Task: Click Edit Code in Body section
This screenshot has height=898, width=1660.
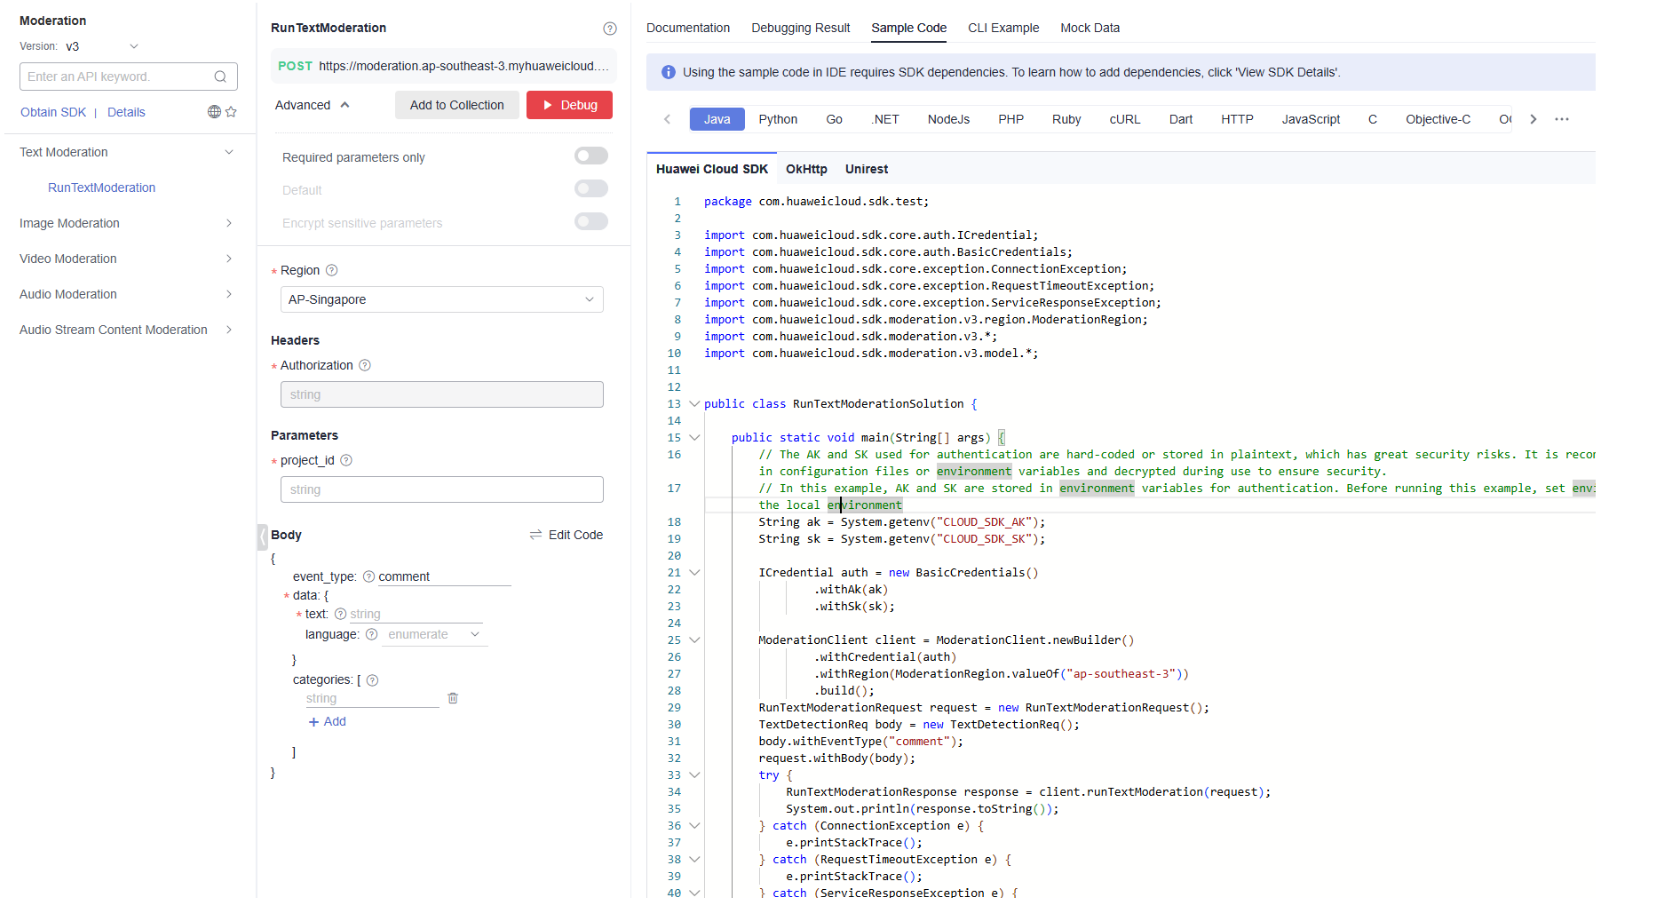Action: tap(566, 535)
